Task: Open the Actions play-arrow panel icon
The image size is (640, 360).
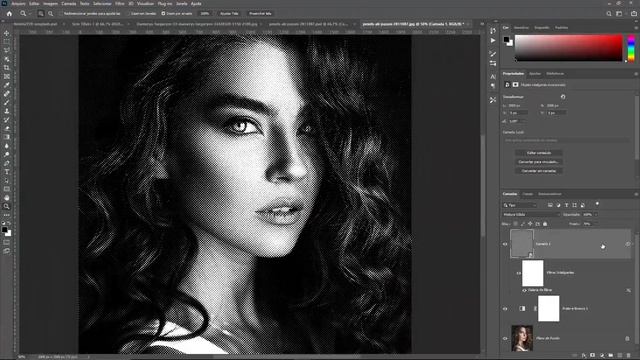Action: (x=493, y=41)
